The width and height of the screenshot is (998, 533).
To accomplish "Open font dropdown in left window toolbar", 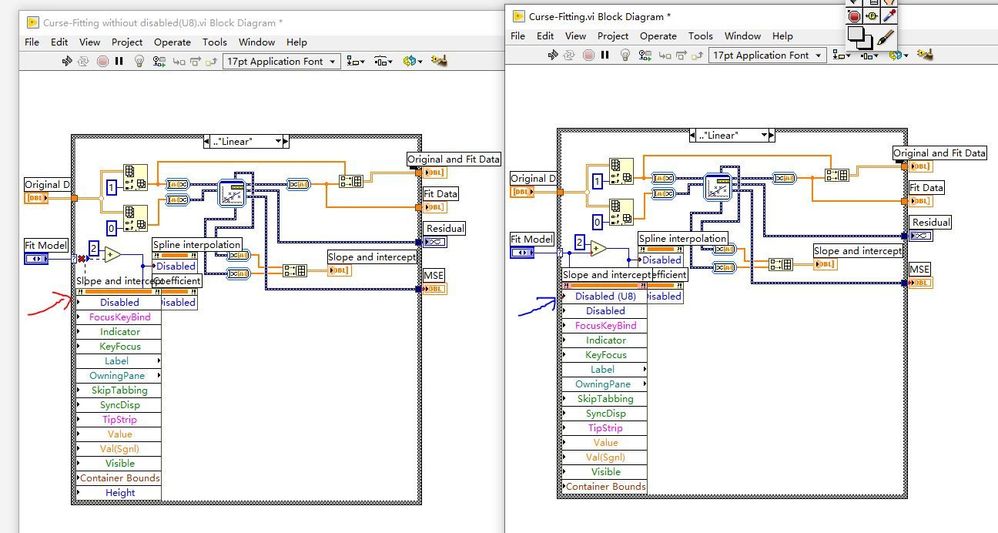I will 281,61.
